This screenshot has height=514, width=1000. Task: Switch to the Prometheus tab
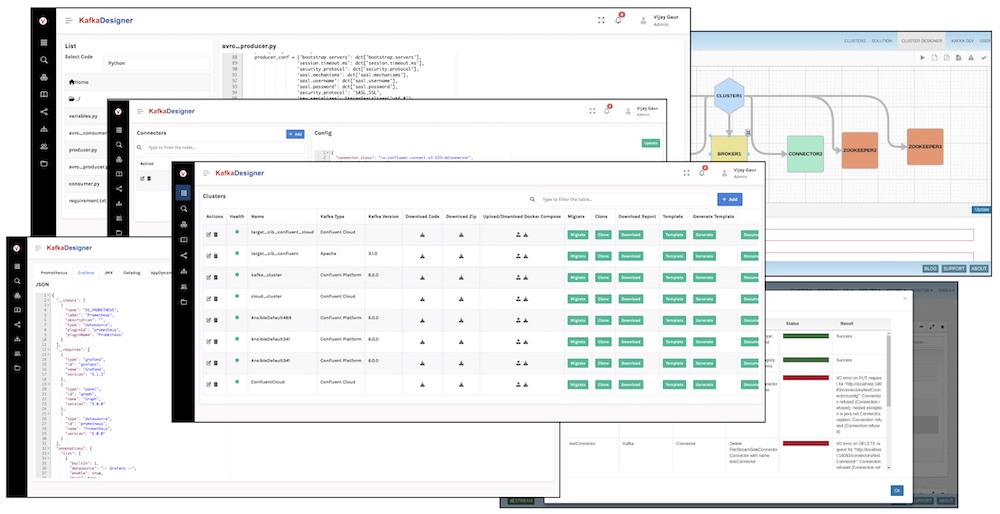[52, 272]
